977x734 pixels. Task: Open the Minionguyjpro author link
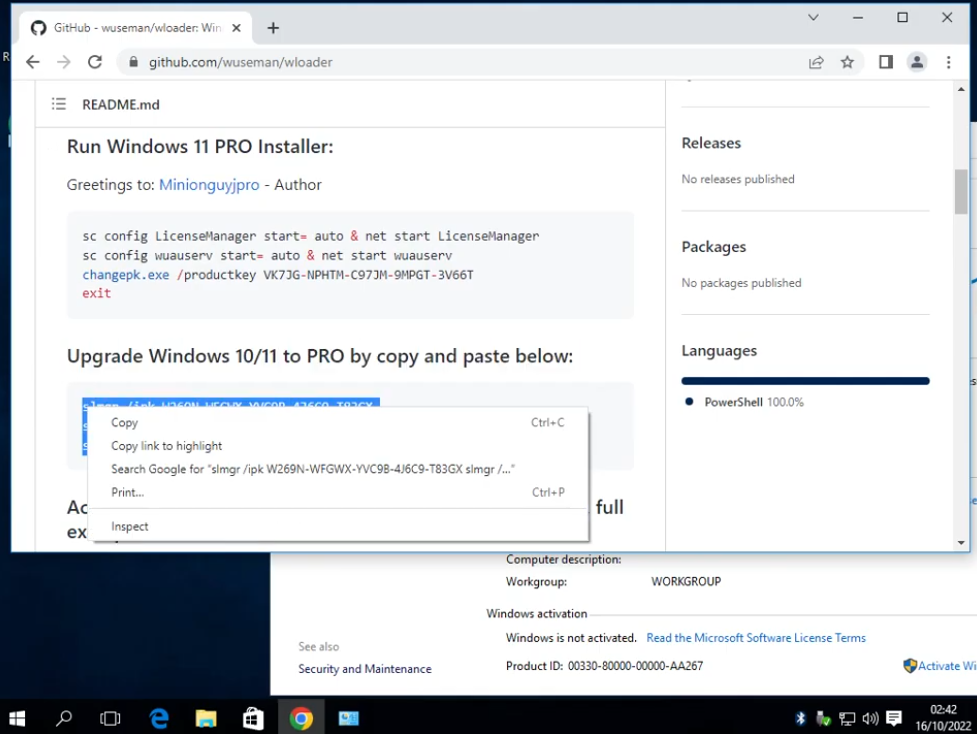pyautogui.click(x=209, y=185)
